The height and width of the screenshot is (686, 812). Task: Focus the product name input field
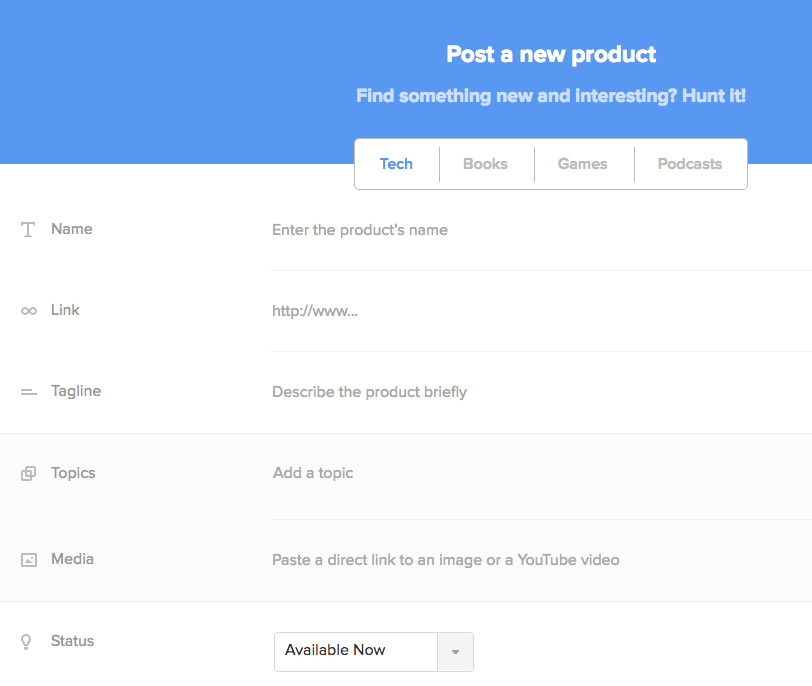pos(540,230)
